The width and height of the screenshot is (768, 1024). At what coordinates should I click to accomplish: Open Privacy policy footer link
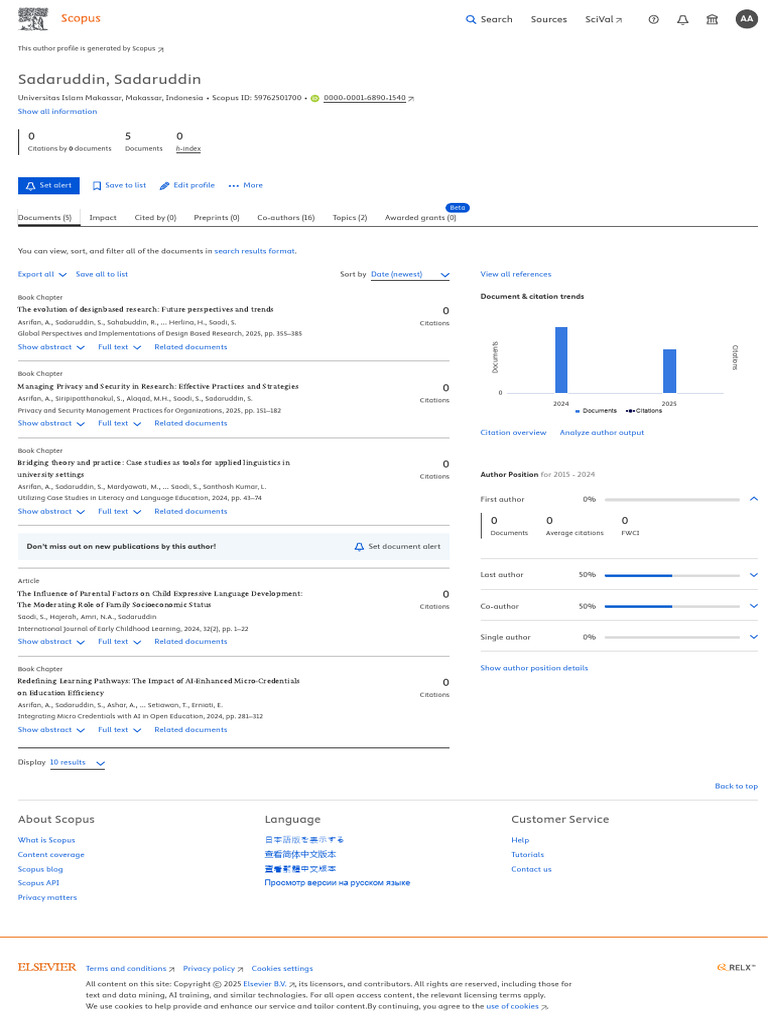213,968
